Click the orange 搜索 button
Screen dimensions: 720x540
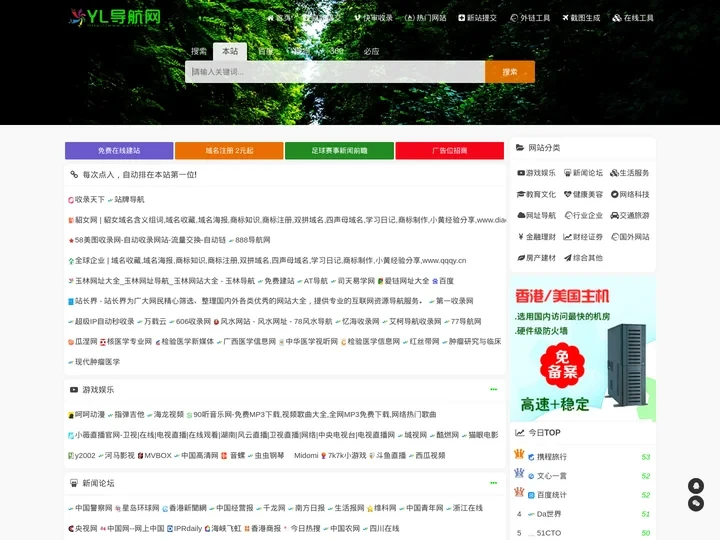[510, 72]
